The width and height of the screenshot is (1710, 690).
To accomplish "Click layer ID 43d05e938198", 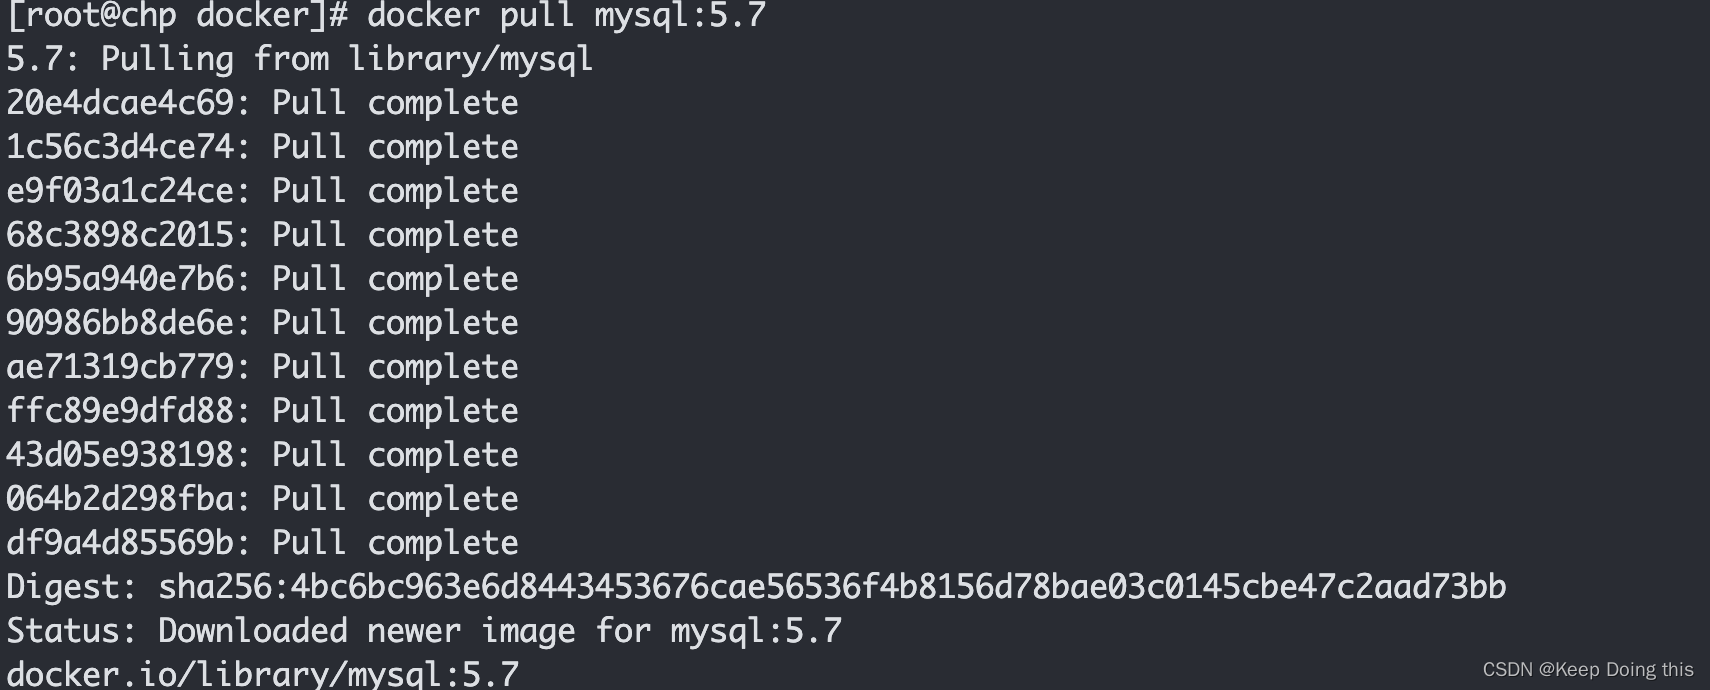I will [x=120, y=455].
